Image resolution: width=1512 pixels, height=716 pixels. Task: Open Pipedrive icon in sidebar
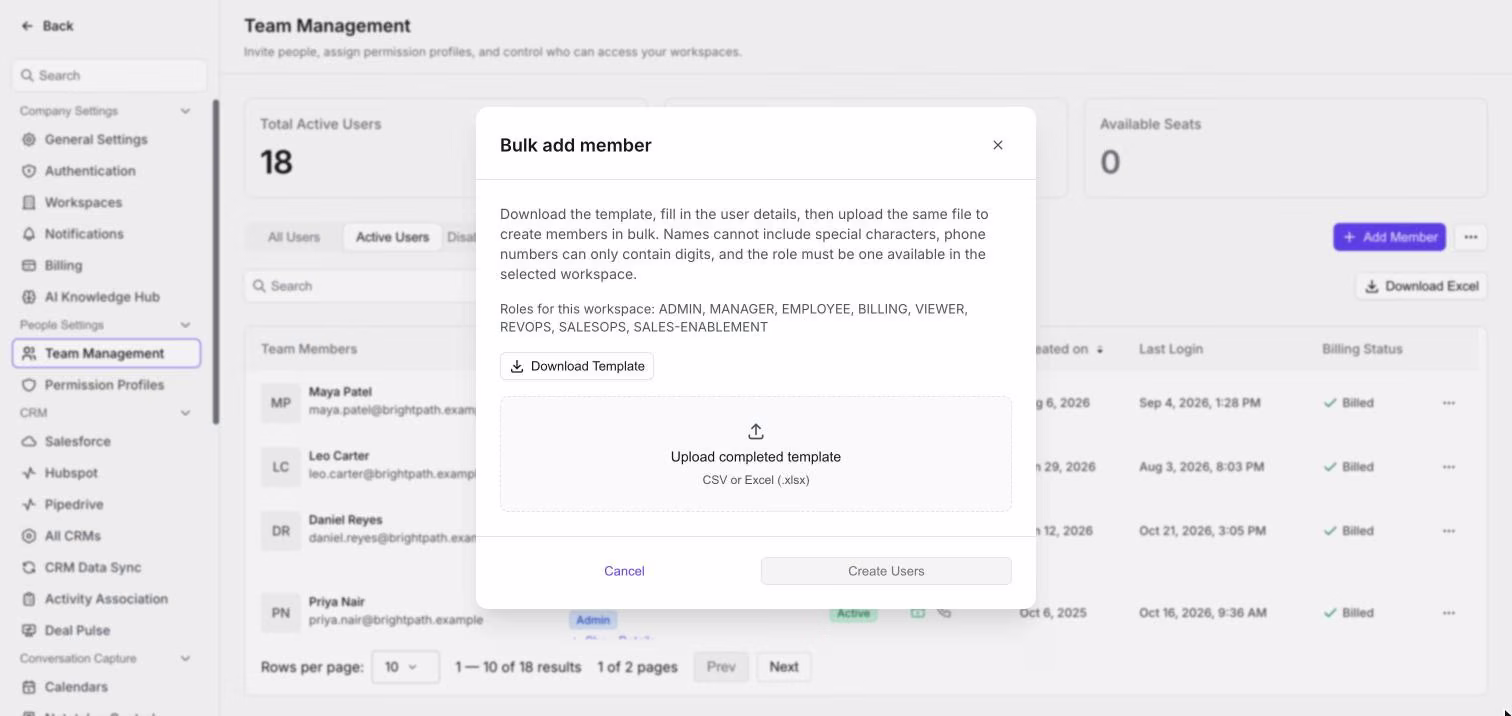click(29, 505)
